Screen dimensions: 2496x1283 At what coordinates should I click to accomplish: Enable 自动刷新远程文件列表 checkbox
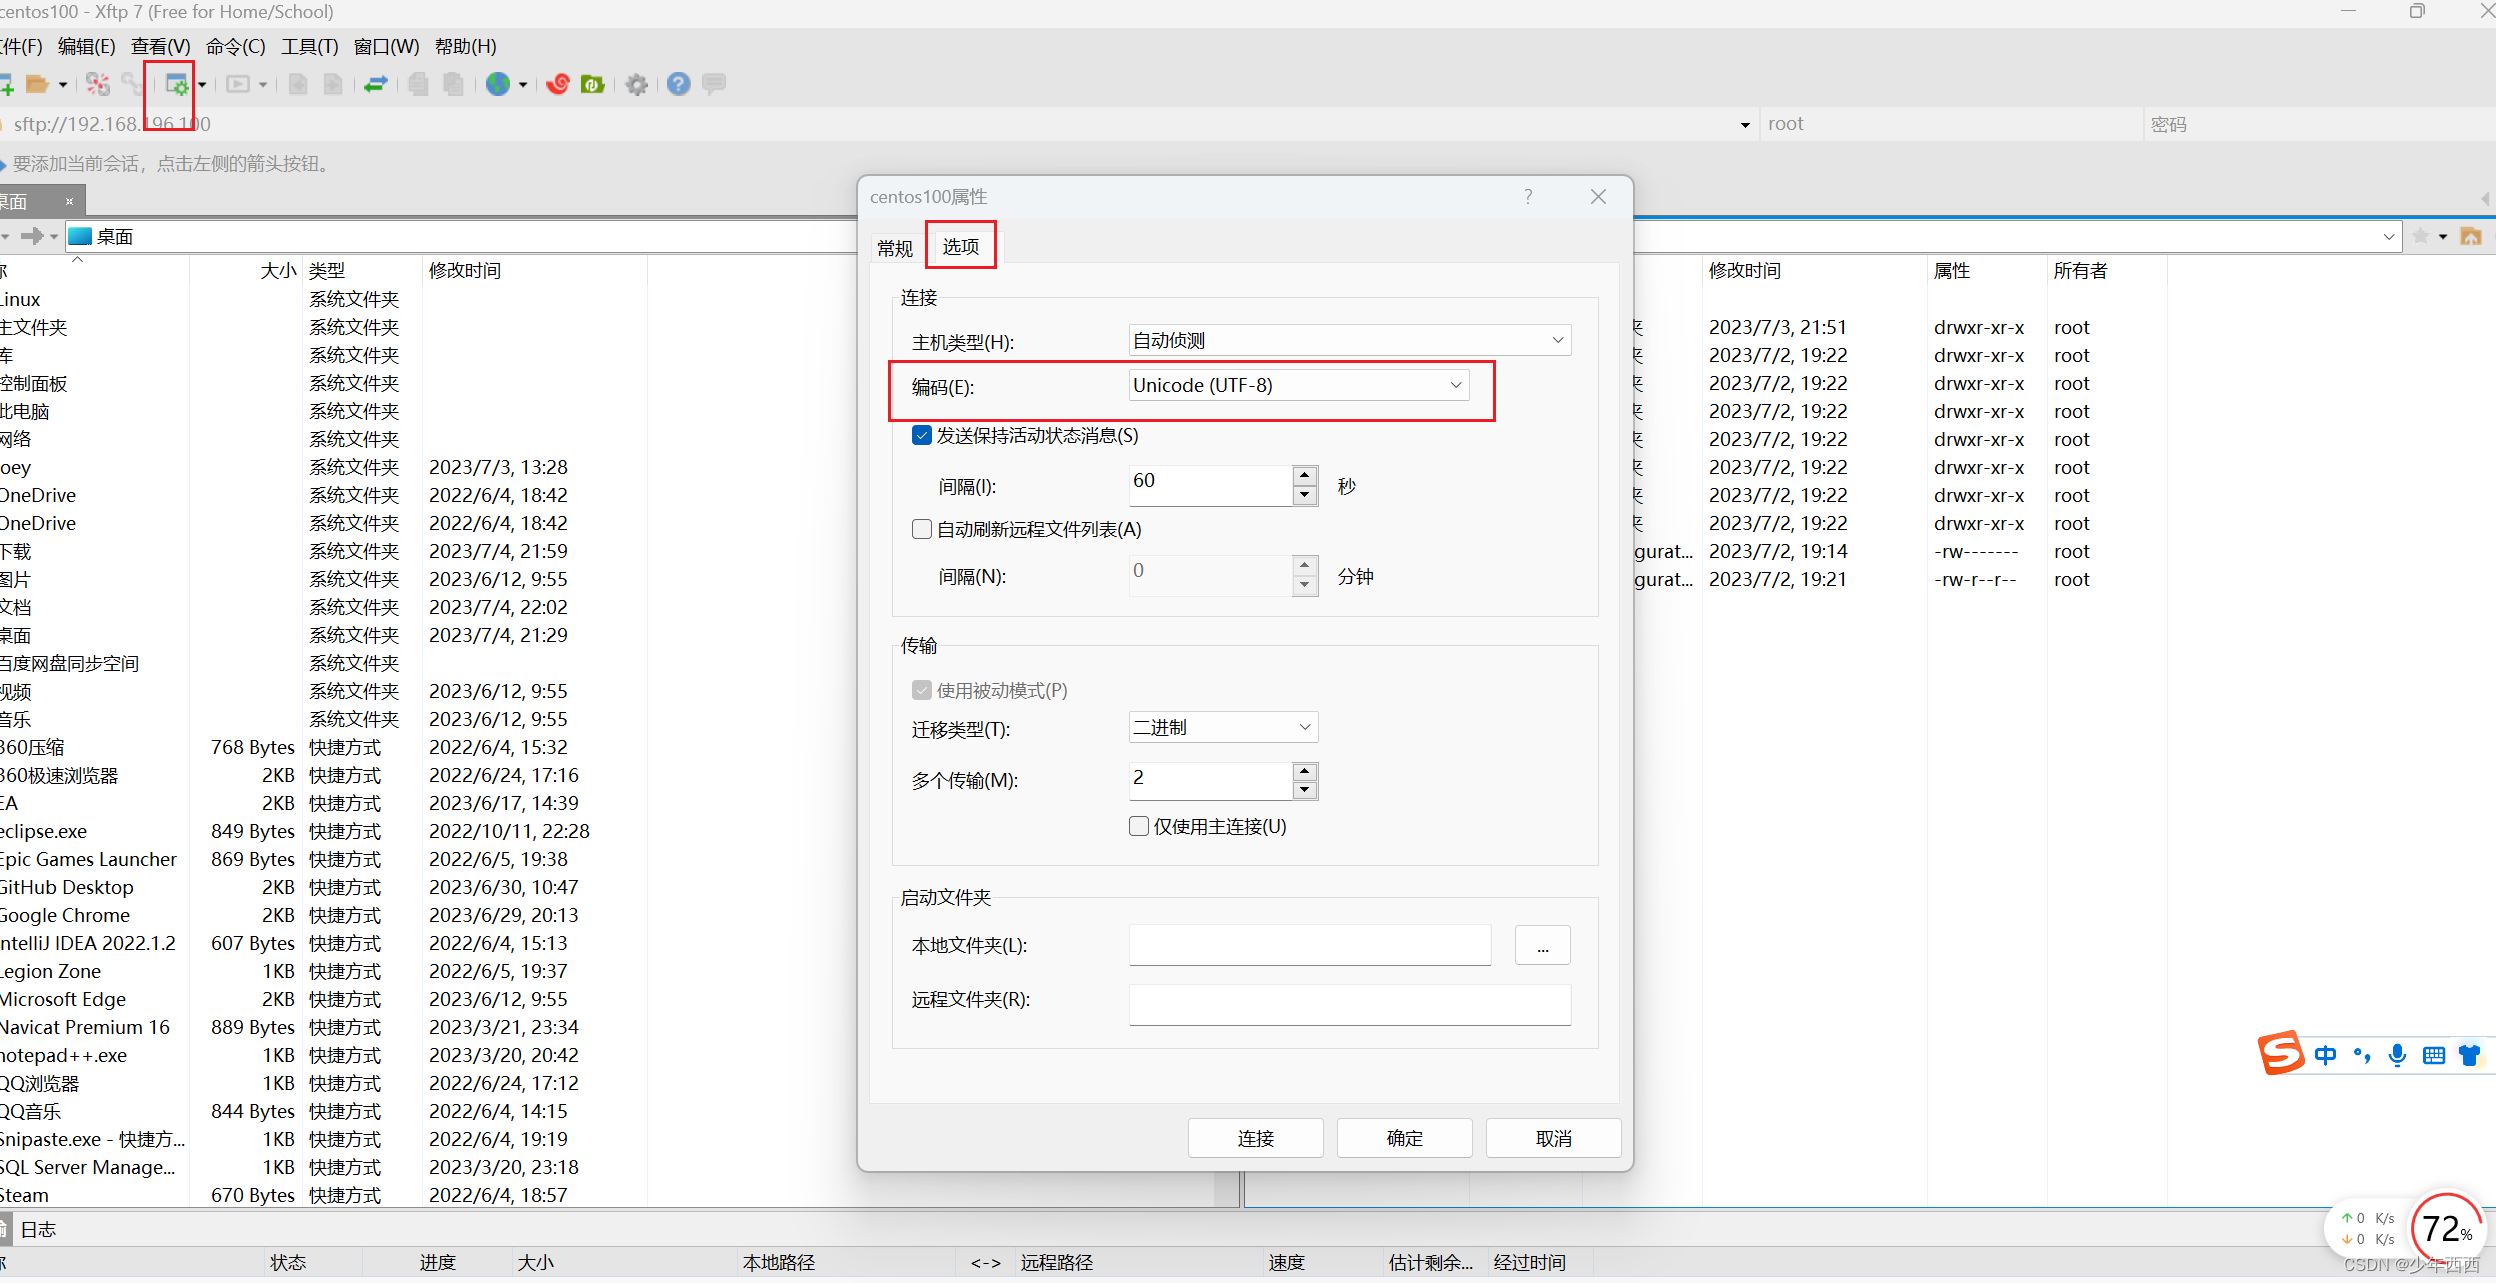click(x=922, y=529)
